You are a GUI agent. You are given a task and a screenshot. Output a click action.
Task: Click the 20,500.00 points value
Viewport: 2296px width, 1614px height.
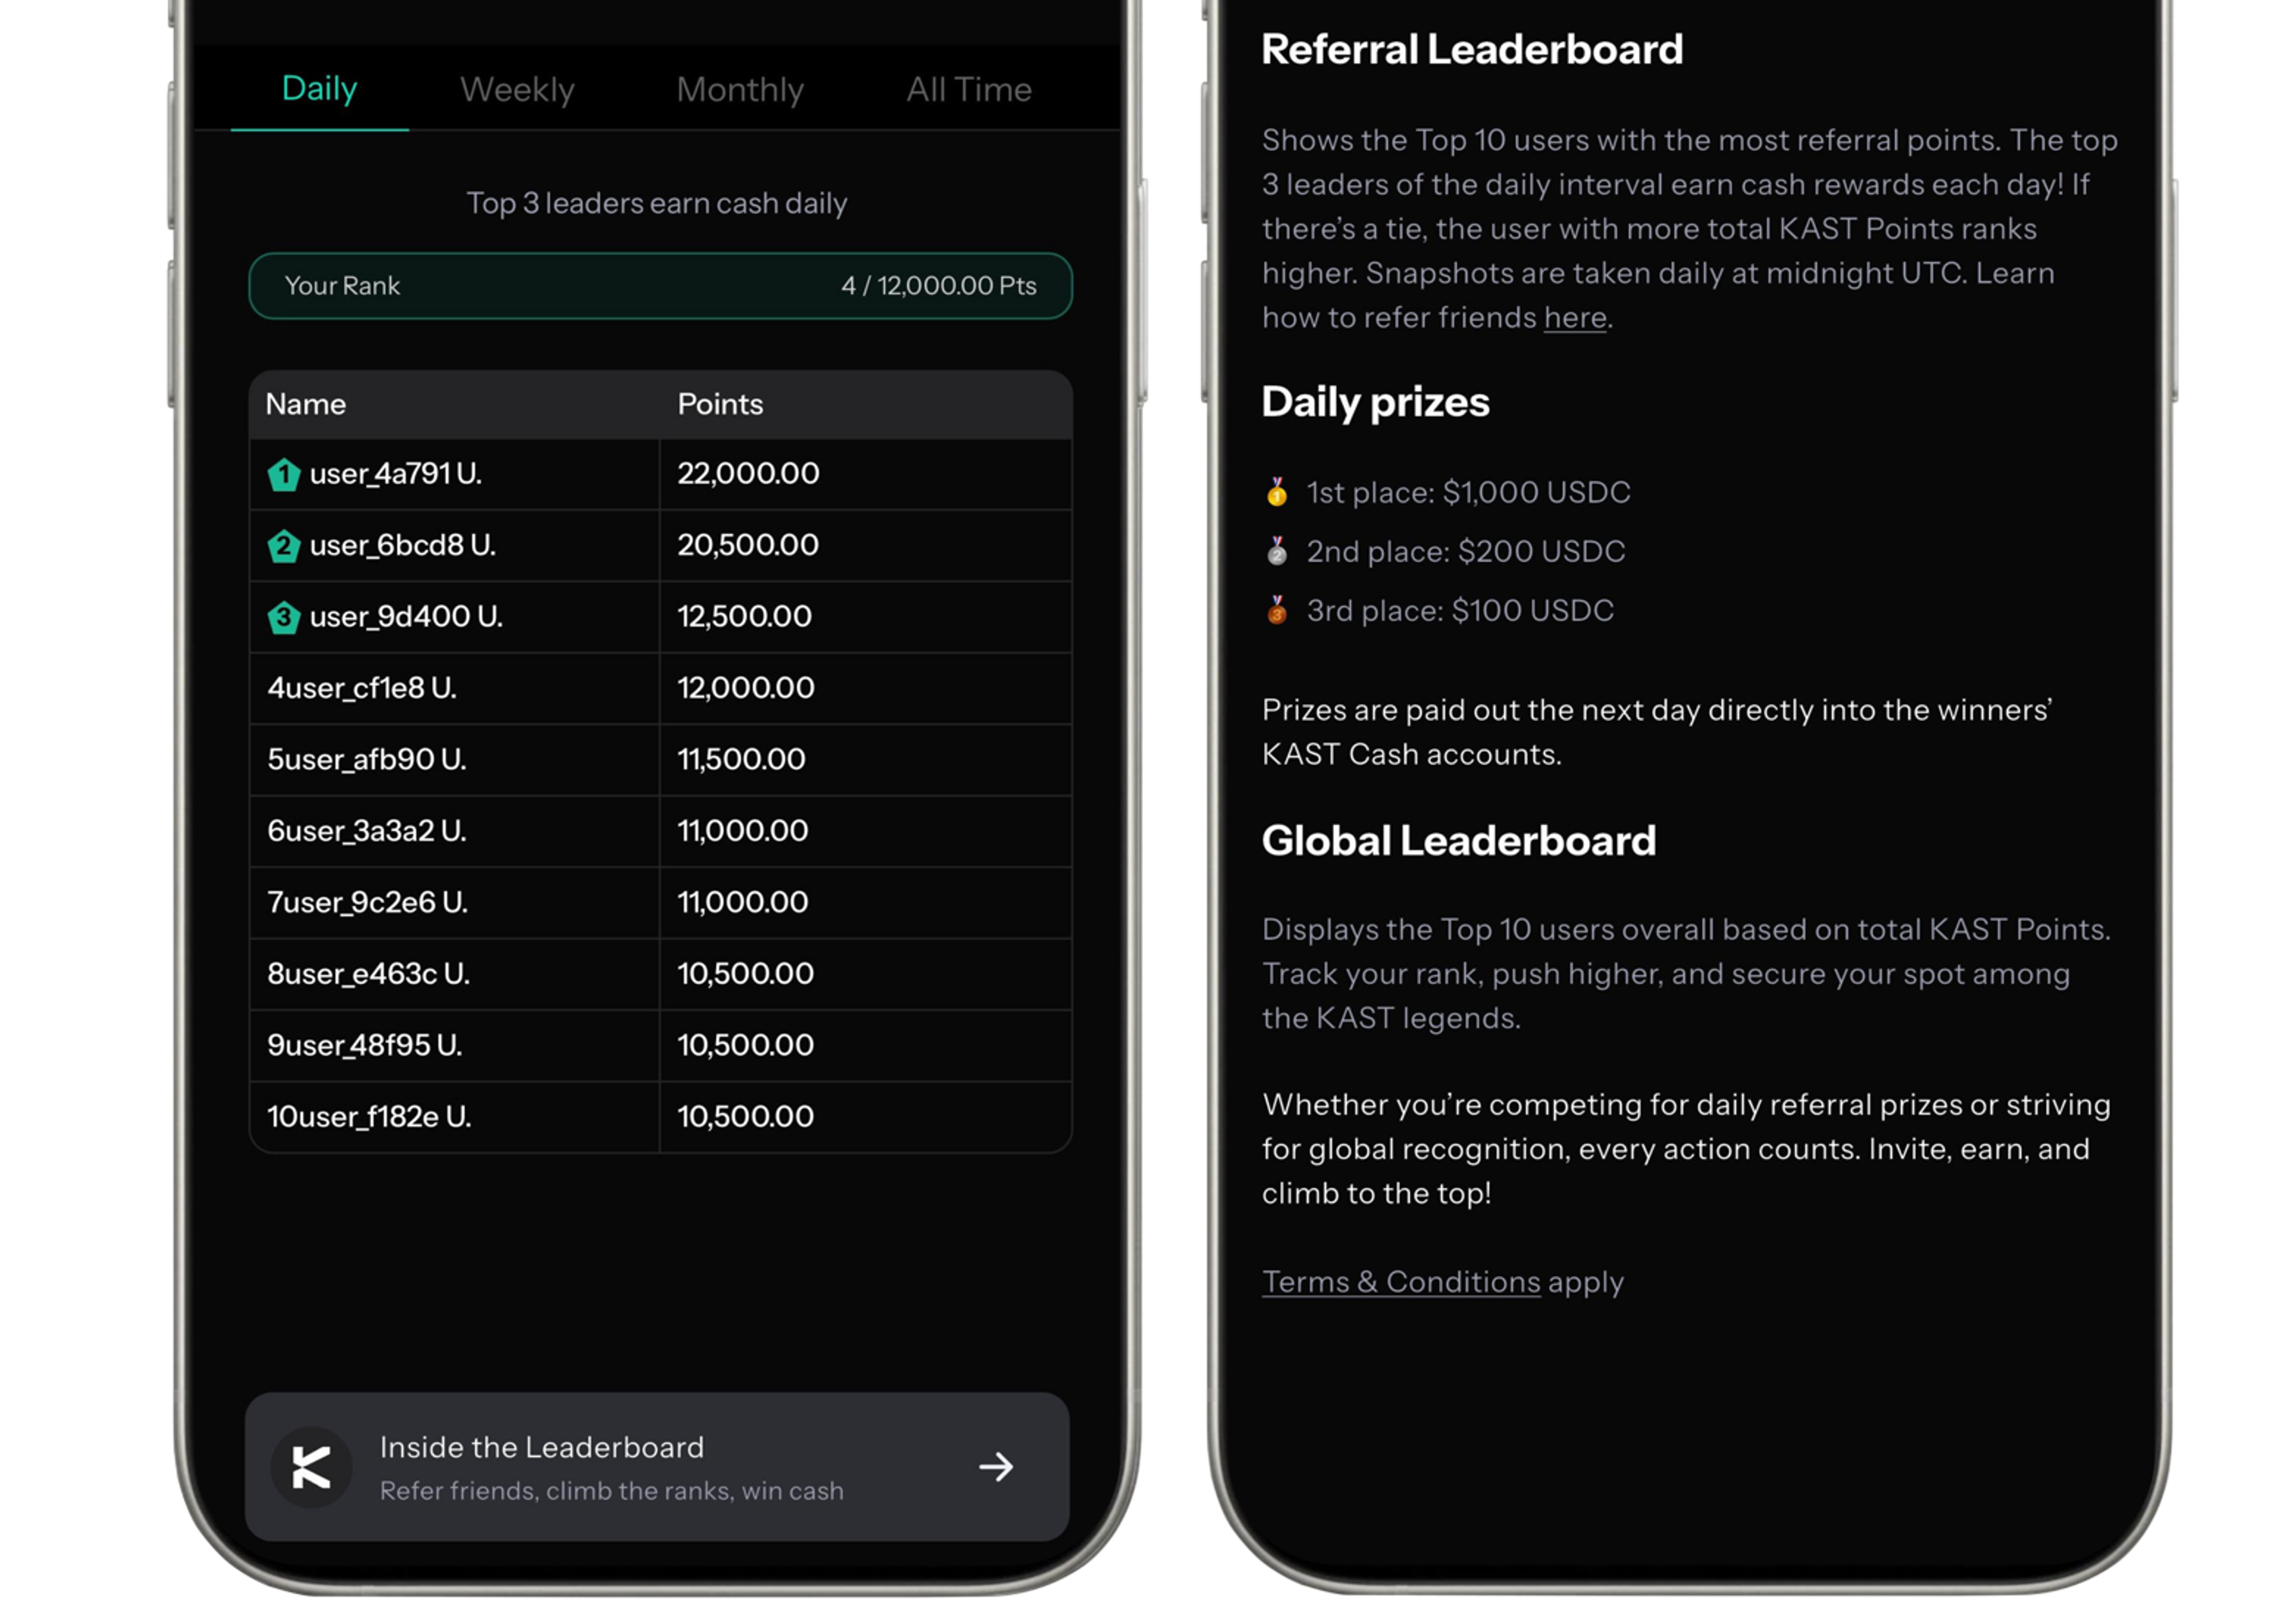pyautogui.click(x=748, y=545)
